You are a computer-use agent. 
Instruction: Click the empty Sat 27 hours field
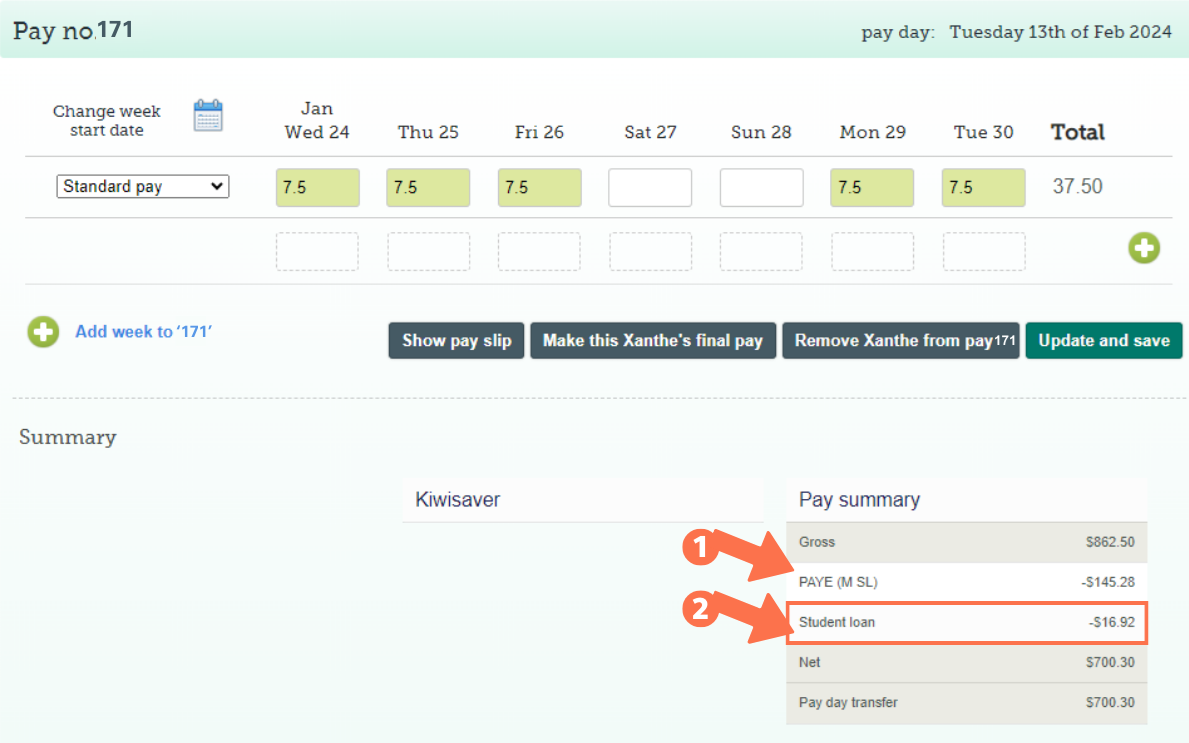click(x=650, y=188)
